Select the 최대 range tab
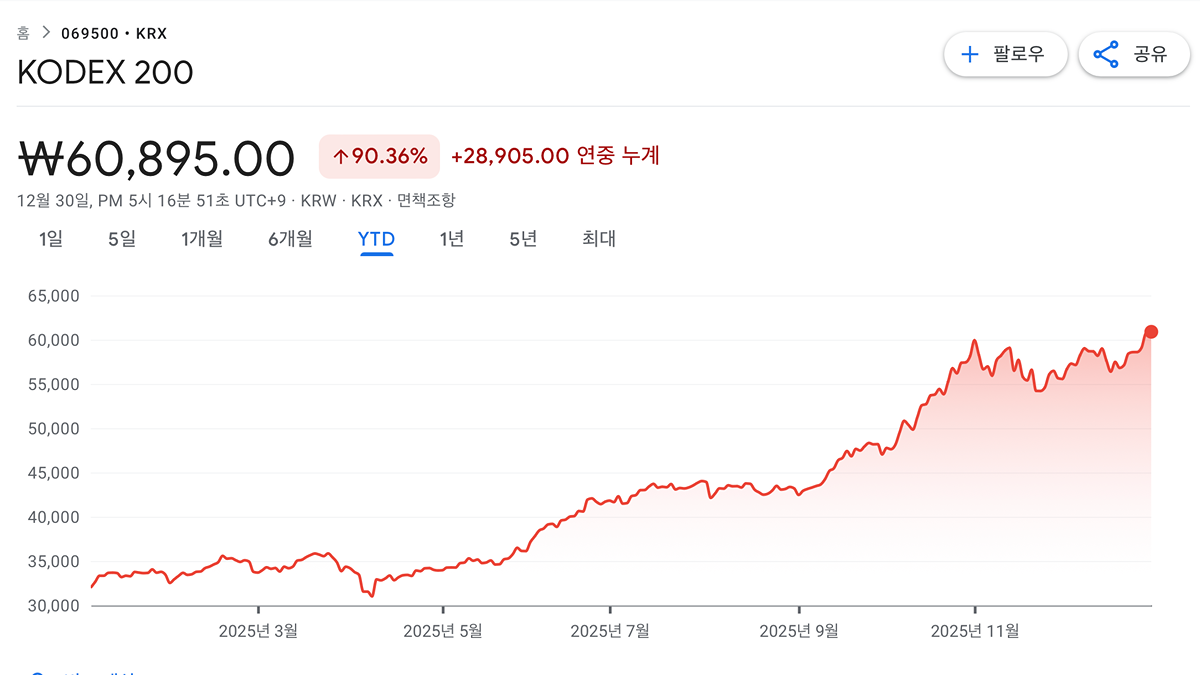This screenshot has height=675, width=1200. point(599,239)
